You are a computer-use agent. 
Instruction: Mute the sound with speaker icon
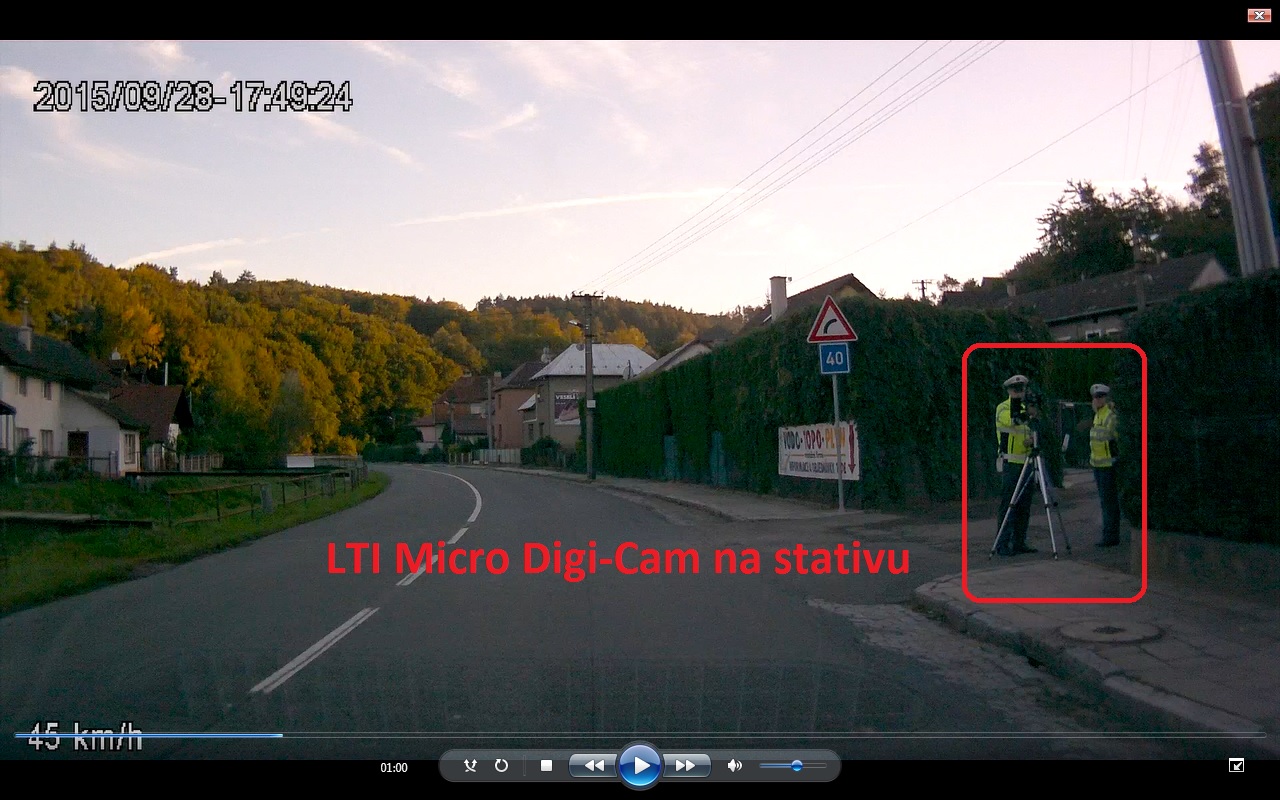coord(734,766)
